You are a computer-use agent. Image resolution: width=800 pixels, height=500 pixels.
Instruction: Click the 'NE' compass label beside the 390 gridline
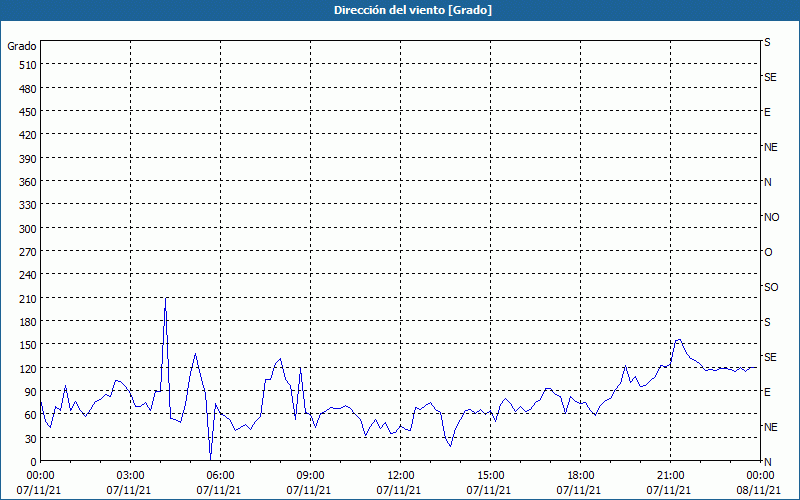point(770,147)
